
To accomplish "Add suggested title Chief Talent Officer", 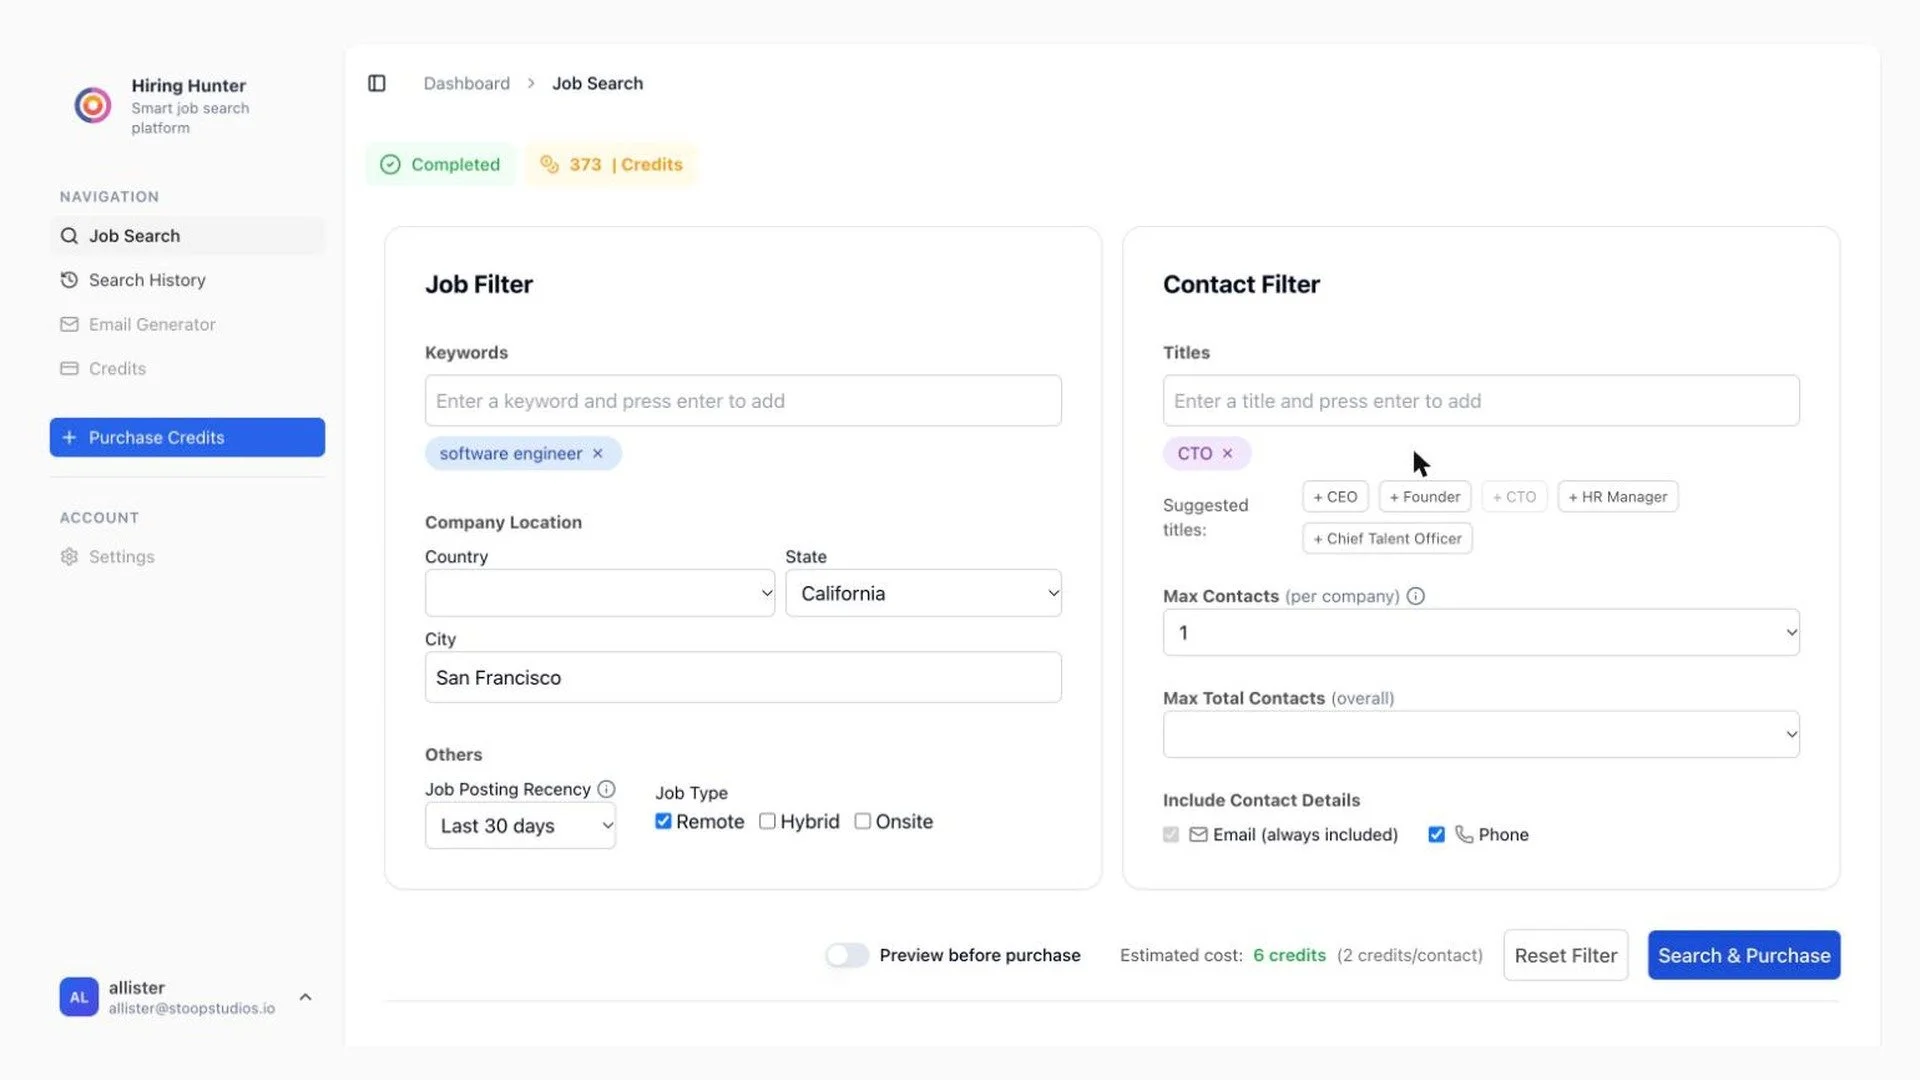I will [1387, 539].
